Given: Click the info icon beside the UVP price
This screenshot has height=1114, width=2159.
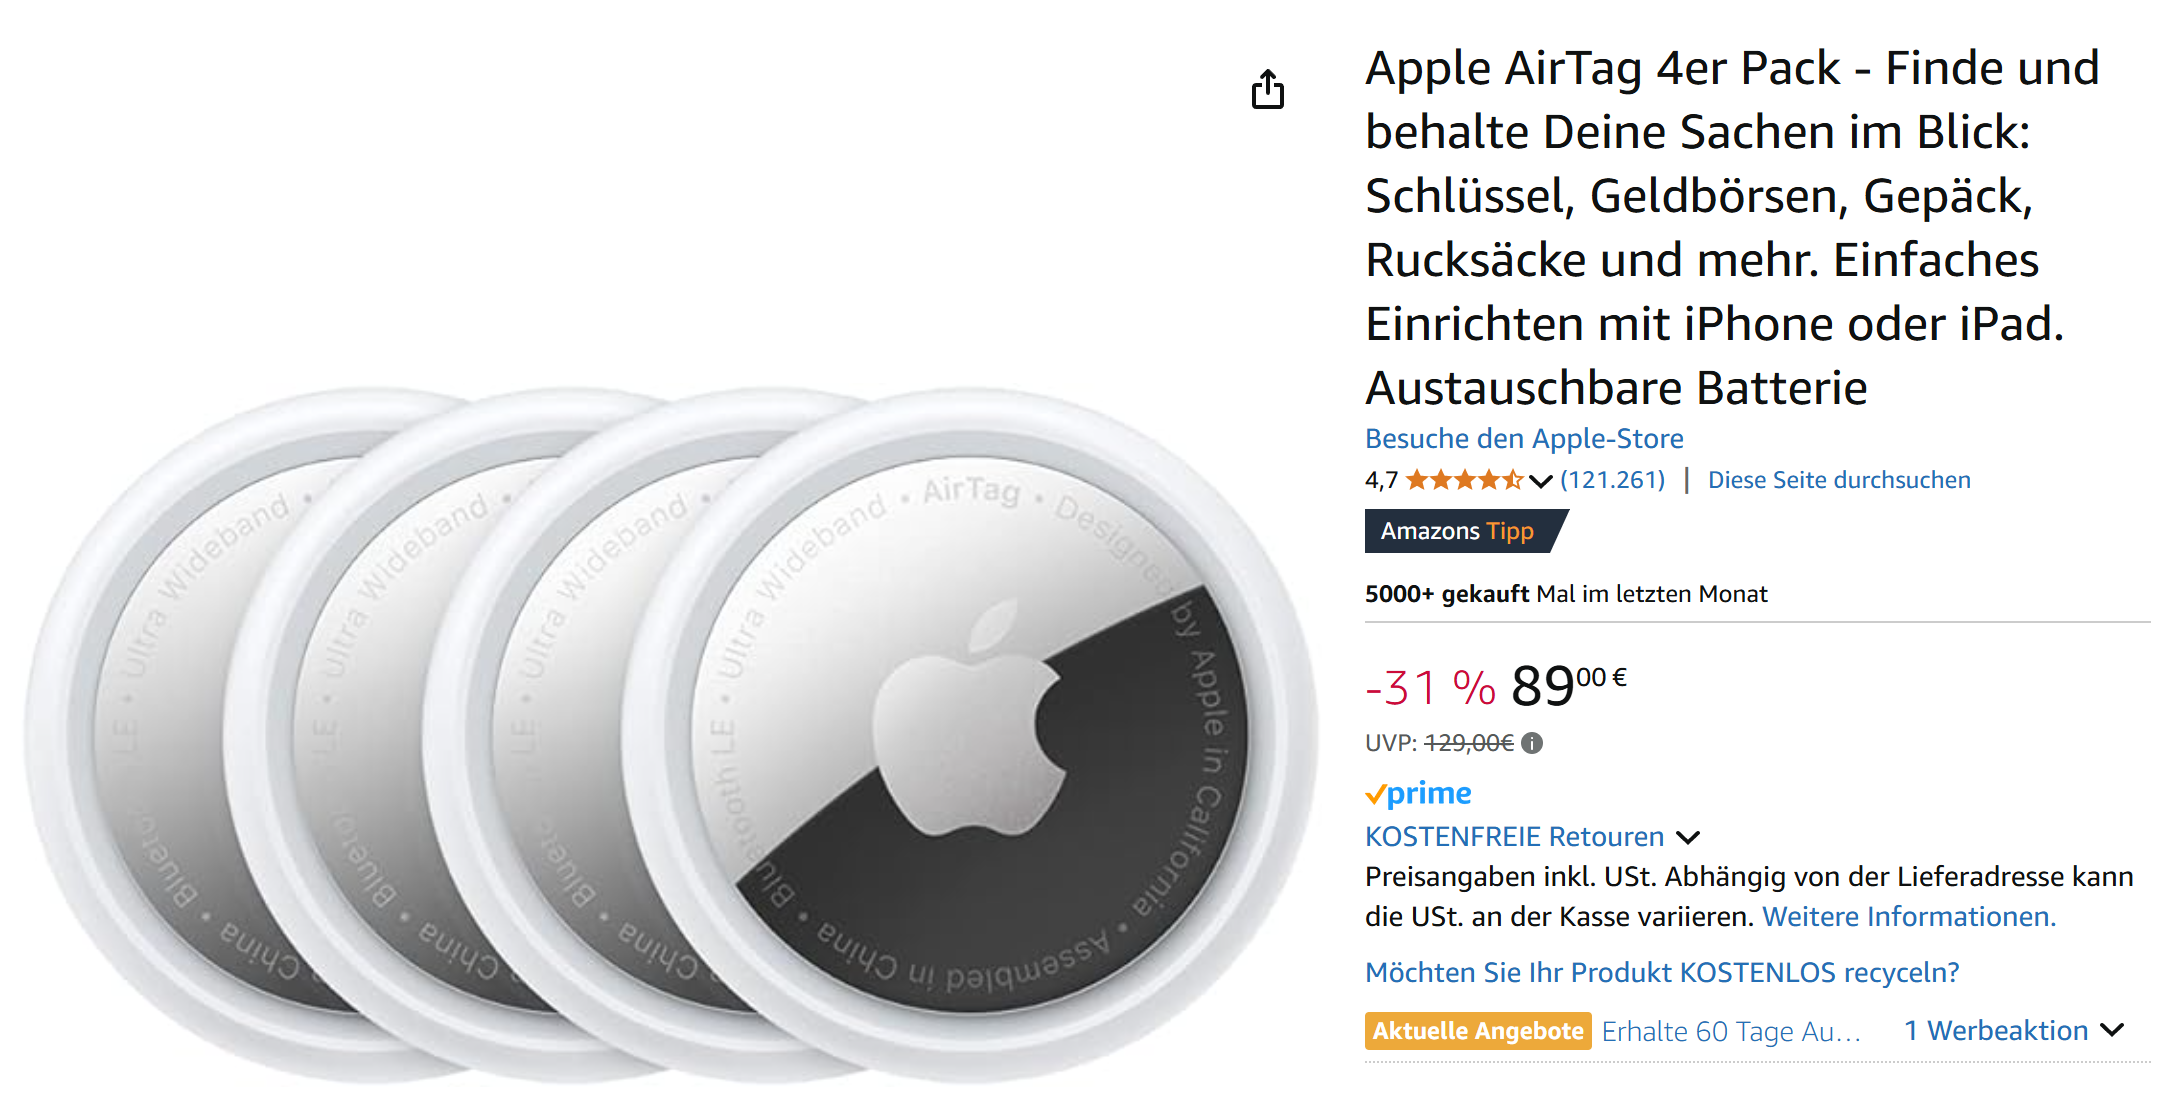Looking at the screenshot, I should (x=1532, y=743).
